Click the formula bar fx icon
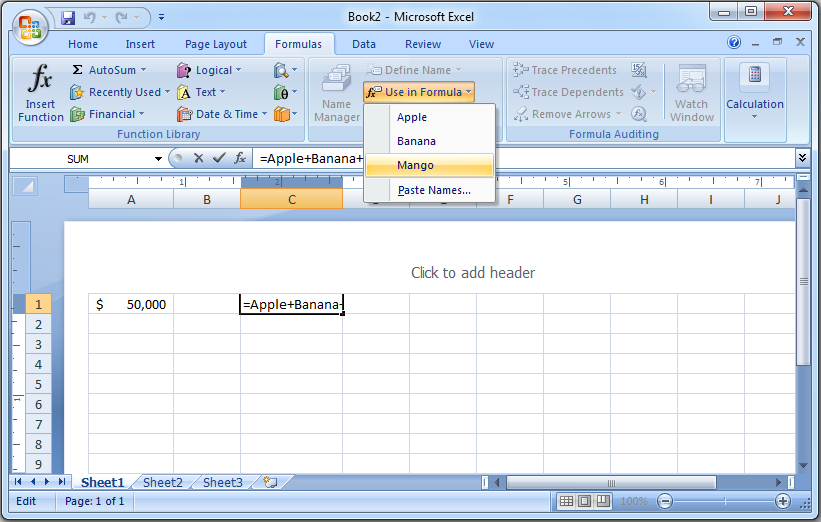This screenshot has height=522, width=821. coord(240,158)
